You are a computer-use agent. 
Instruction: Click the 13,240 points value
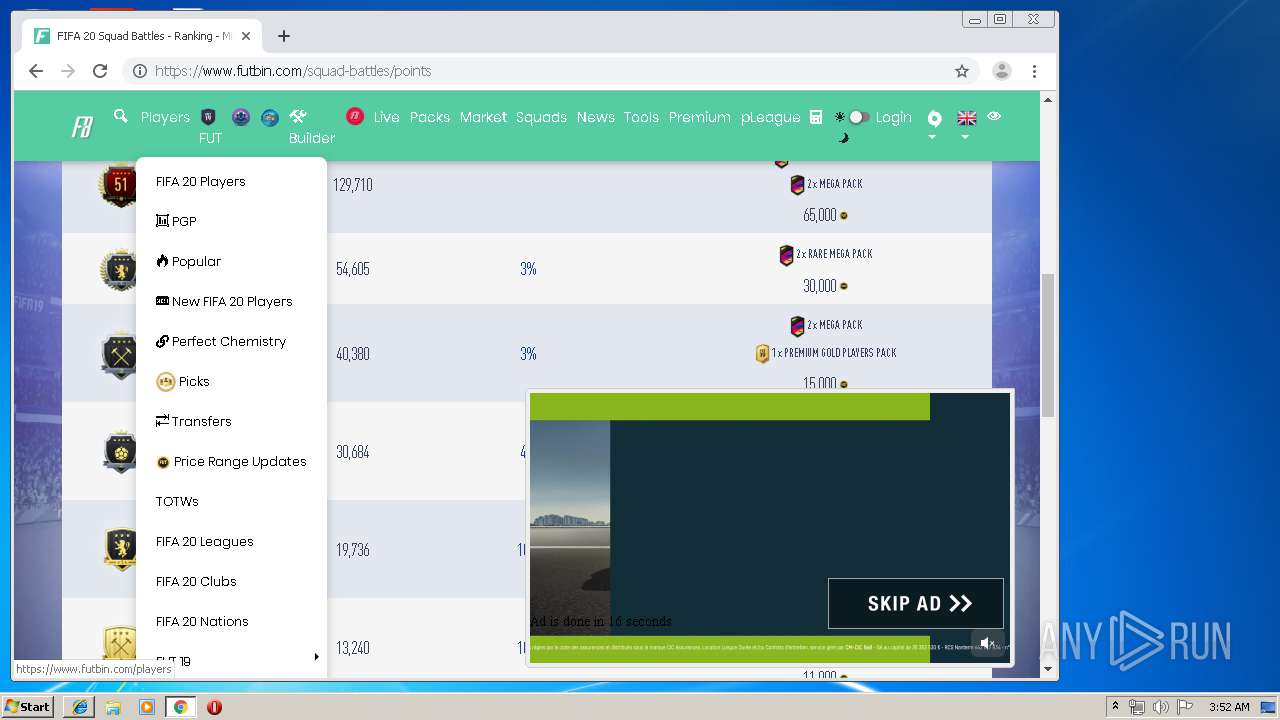(353, 648)
